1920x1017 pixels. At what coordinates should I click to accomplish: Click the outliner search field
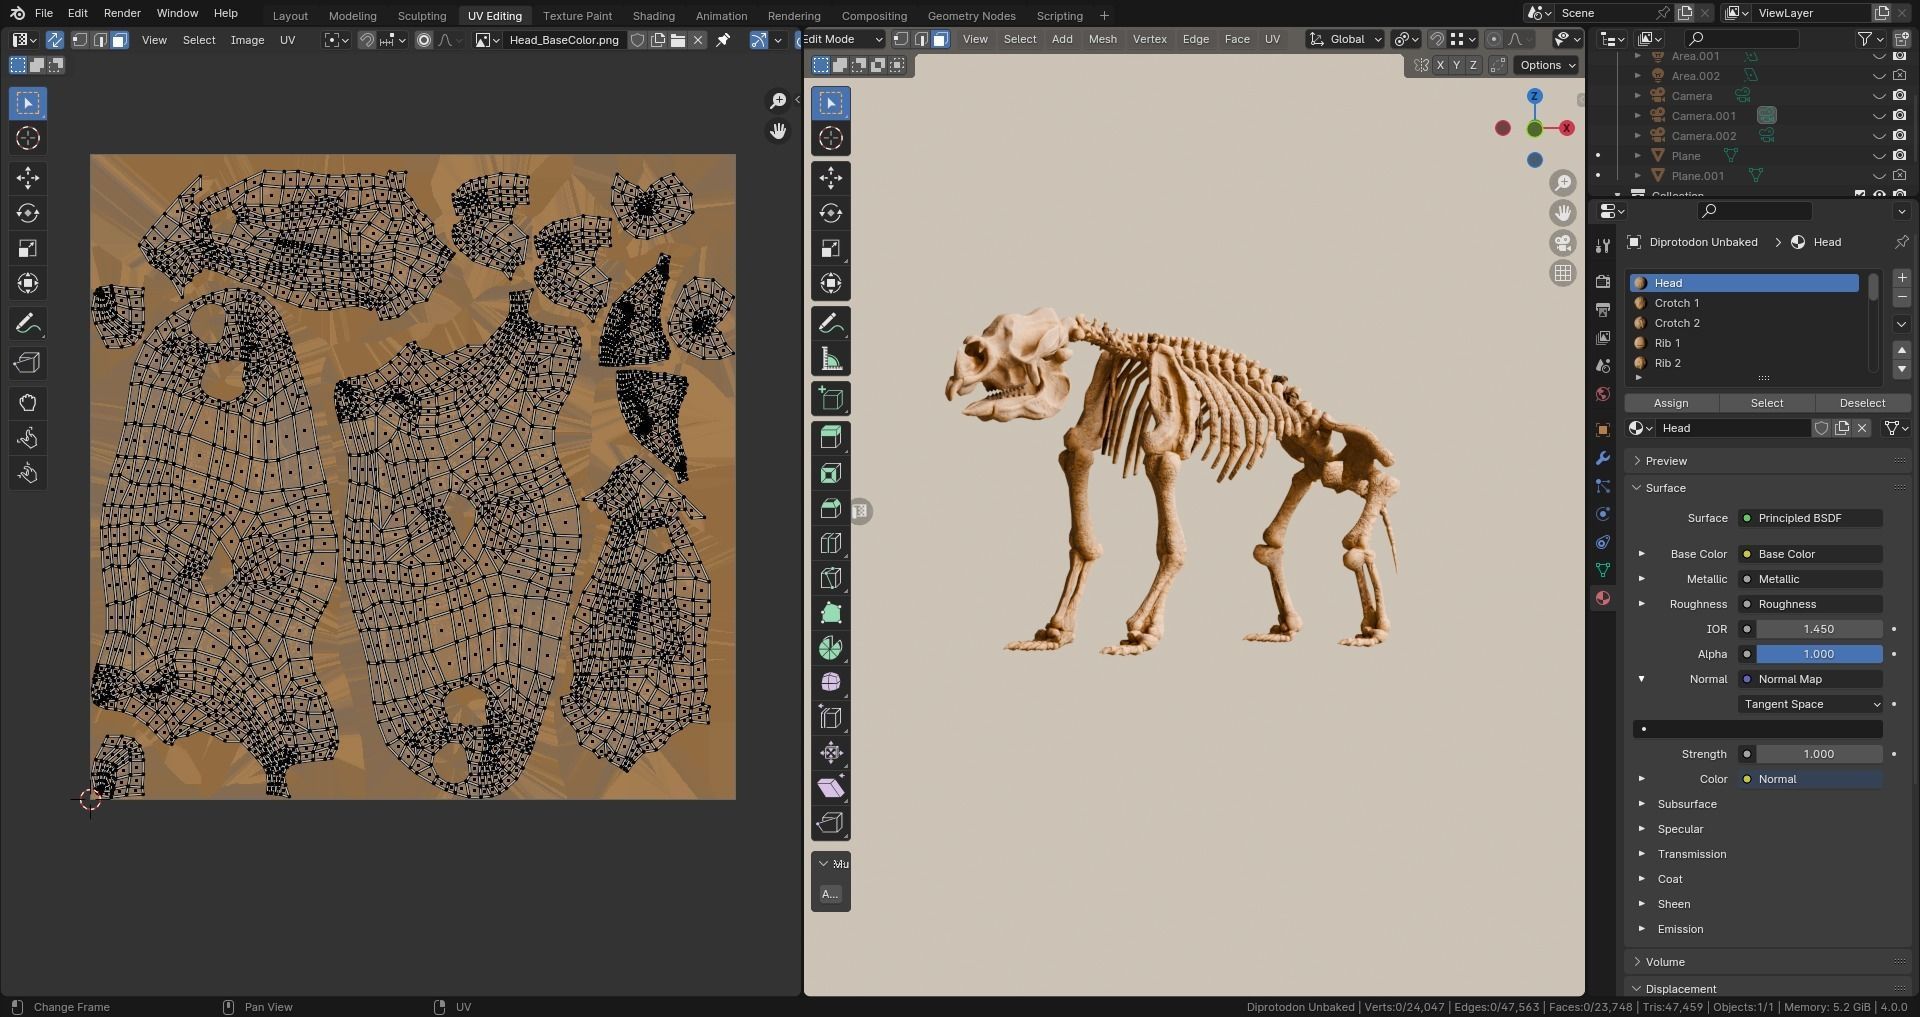pos(1741,39)
